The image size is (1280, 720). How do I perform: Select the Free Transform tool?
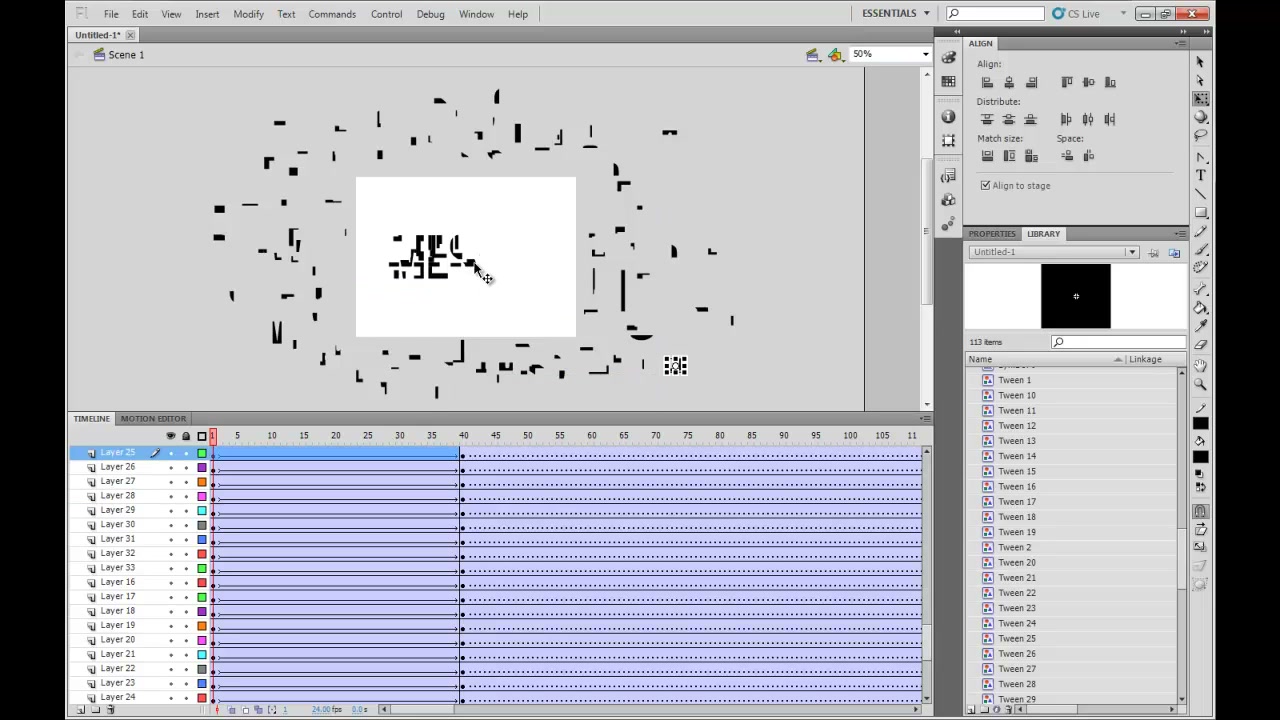pyautogui.click(x=1201, y=98)
